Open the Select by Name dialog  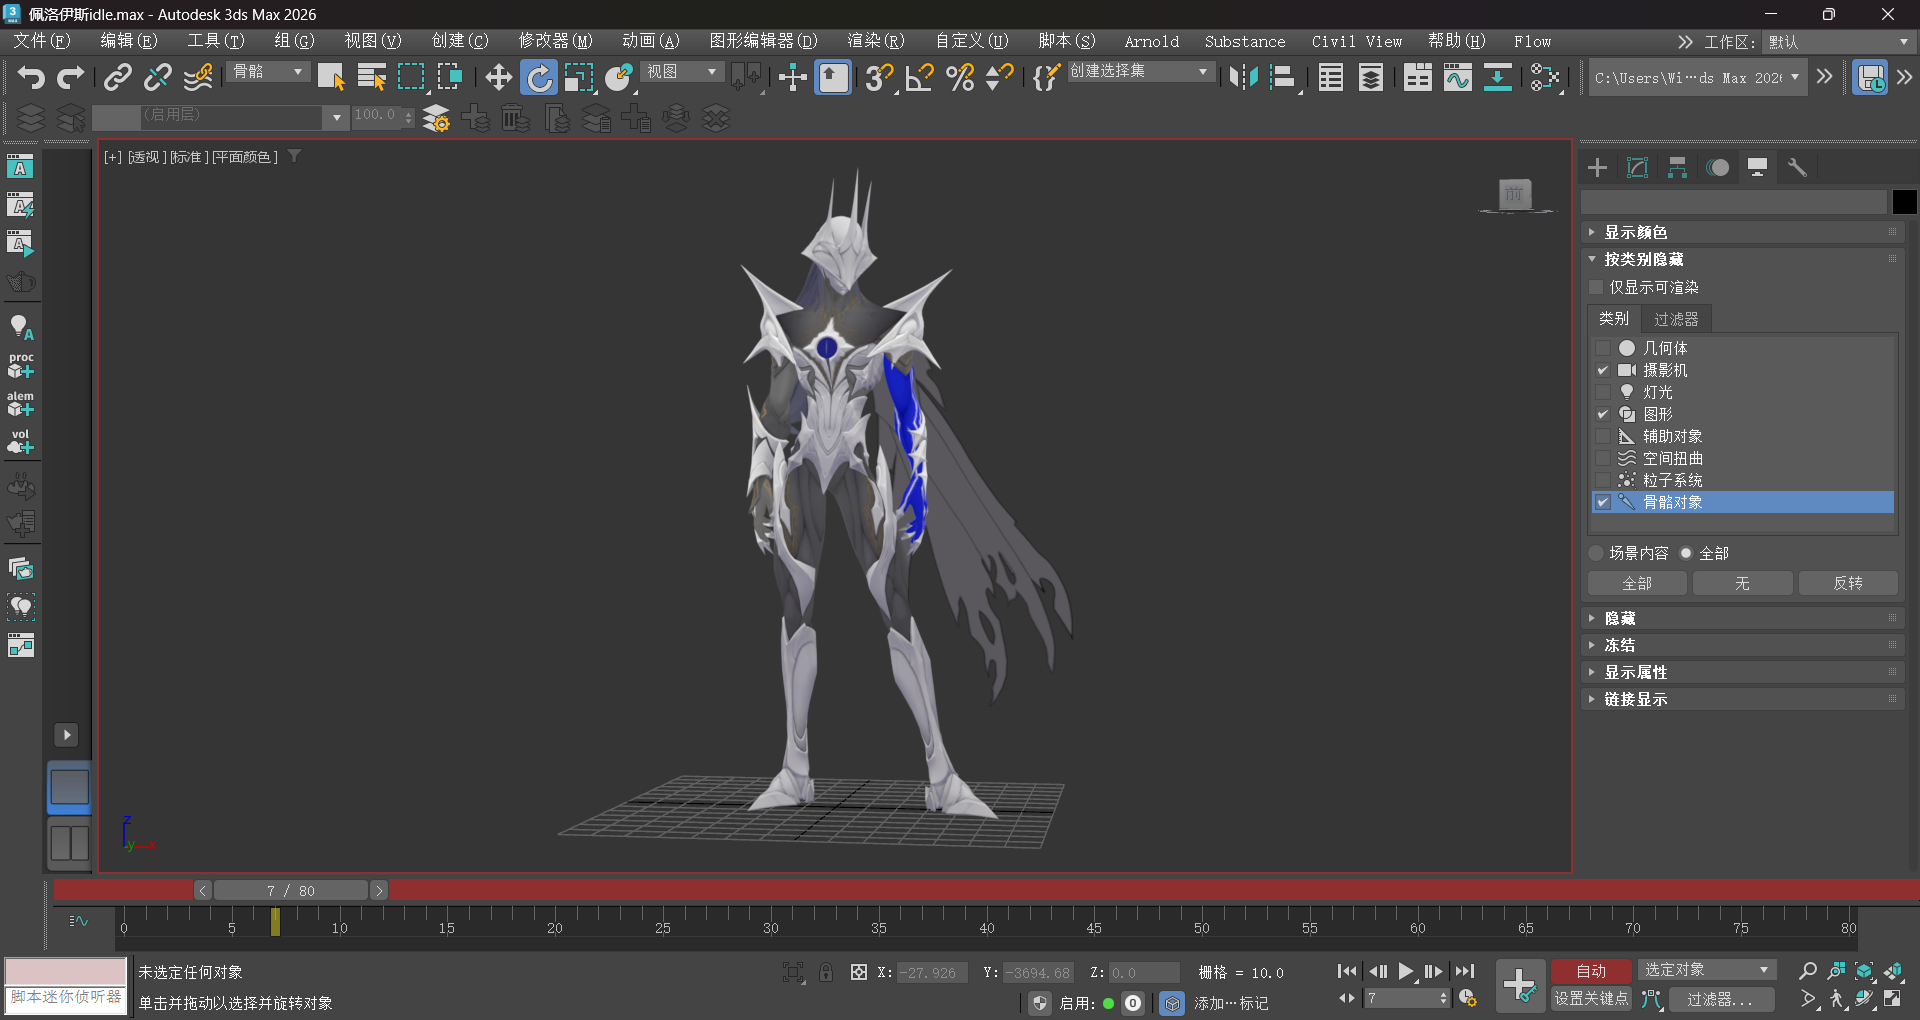[371, 77]
